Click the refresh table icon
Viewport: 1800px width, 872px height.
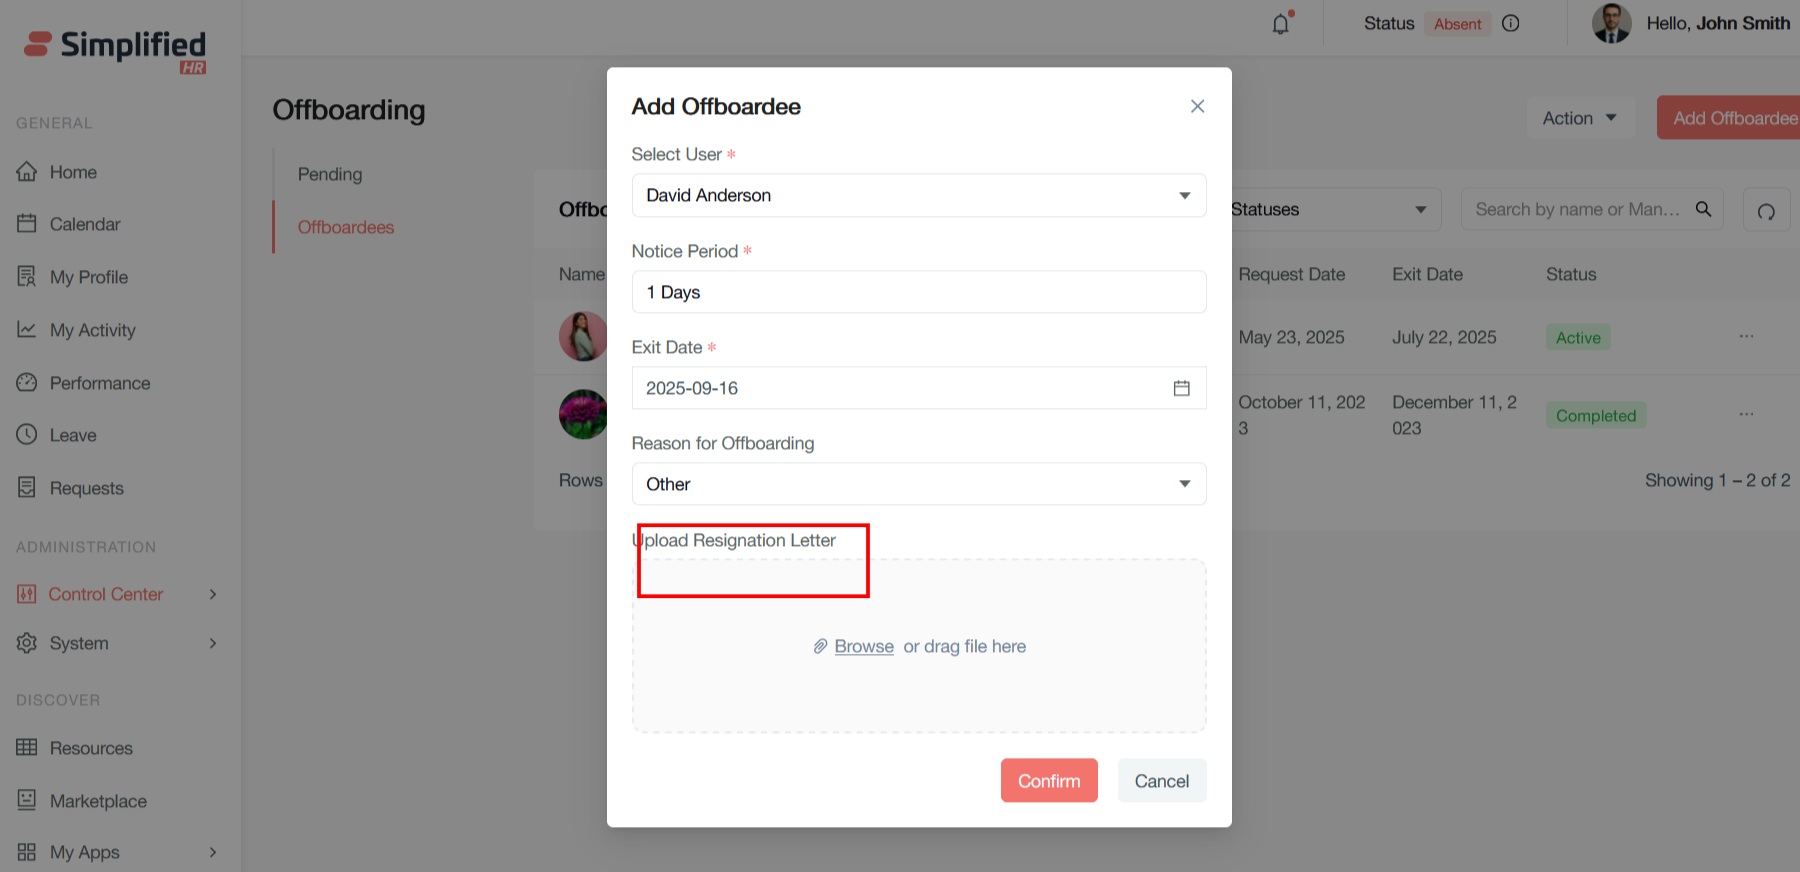(x=1766, y=211)
